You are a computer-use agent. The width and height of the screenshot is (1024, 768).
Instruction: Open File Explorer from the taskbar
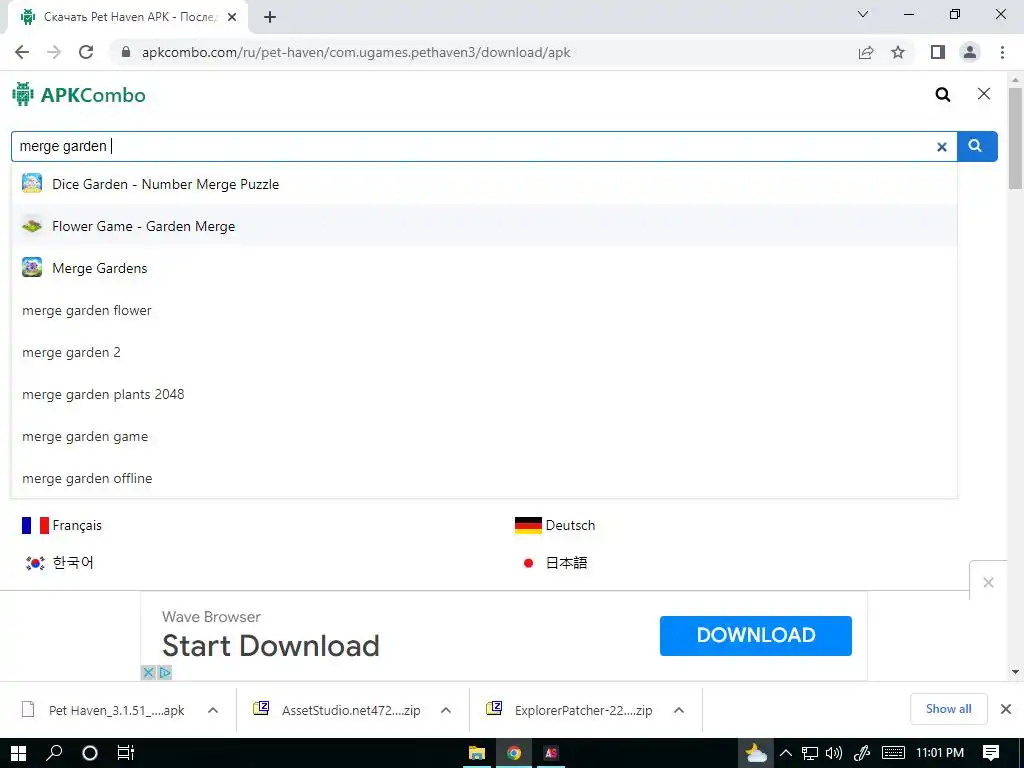coord(477,753)
